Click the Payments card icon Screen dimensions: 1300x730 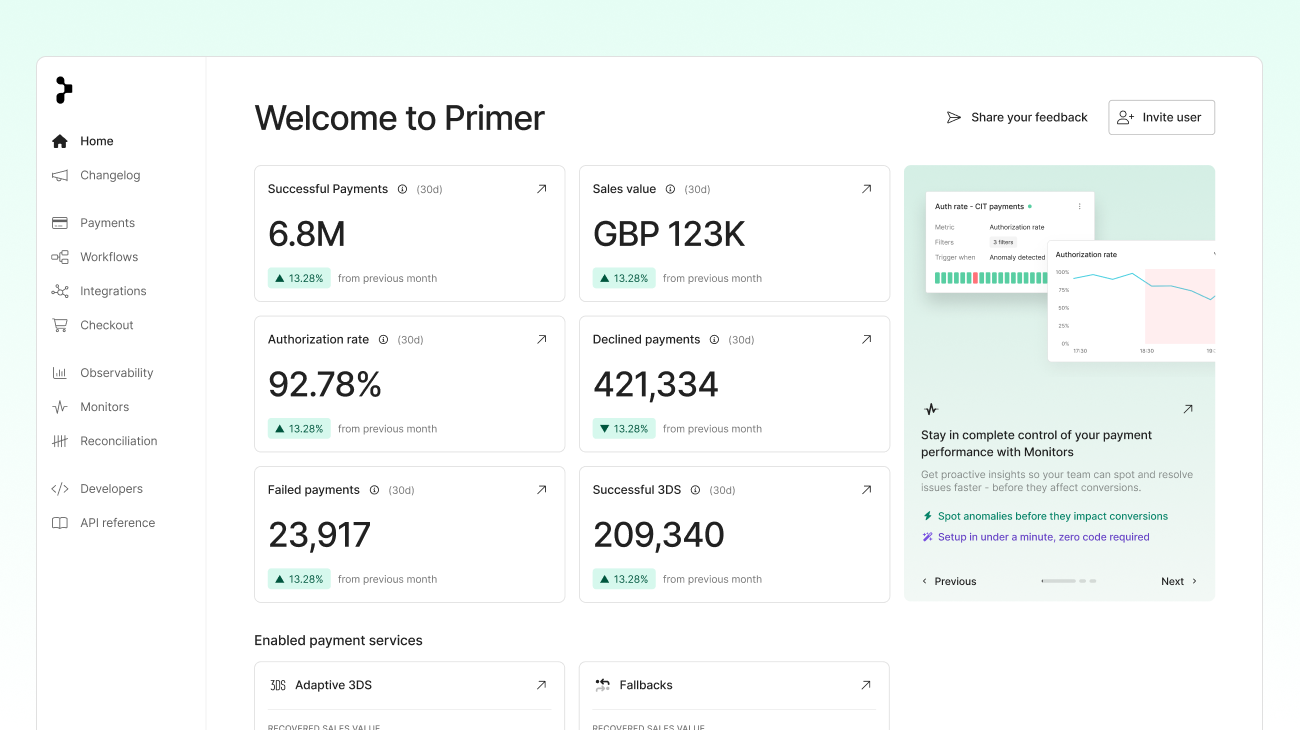coord(60,223)
